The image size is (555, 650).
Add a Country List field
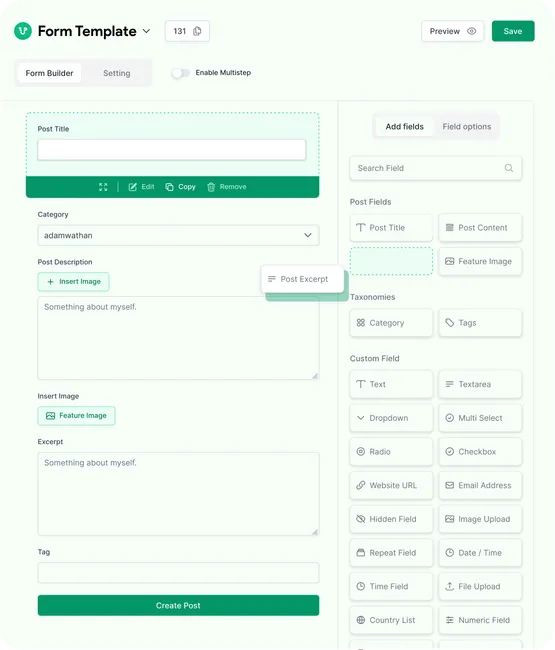tap(391, 620)
